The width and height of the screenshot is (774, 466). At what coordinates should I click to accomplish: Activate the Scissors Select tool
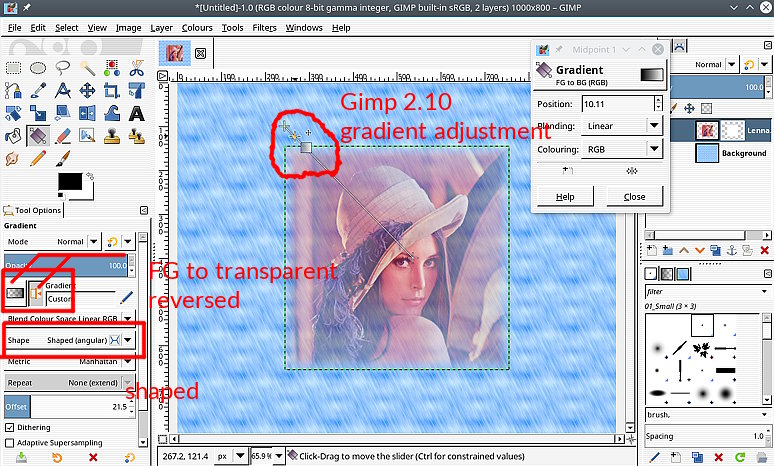coord(137,68)
